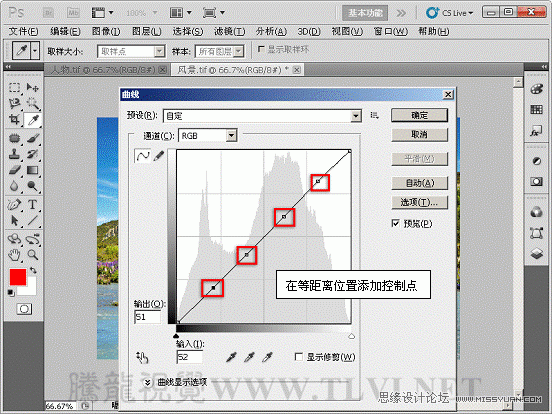Select the Brush tool
Screen dimensions: 552x414
(33, 138)
